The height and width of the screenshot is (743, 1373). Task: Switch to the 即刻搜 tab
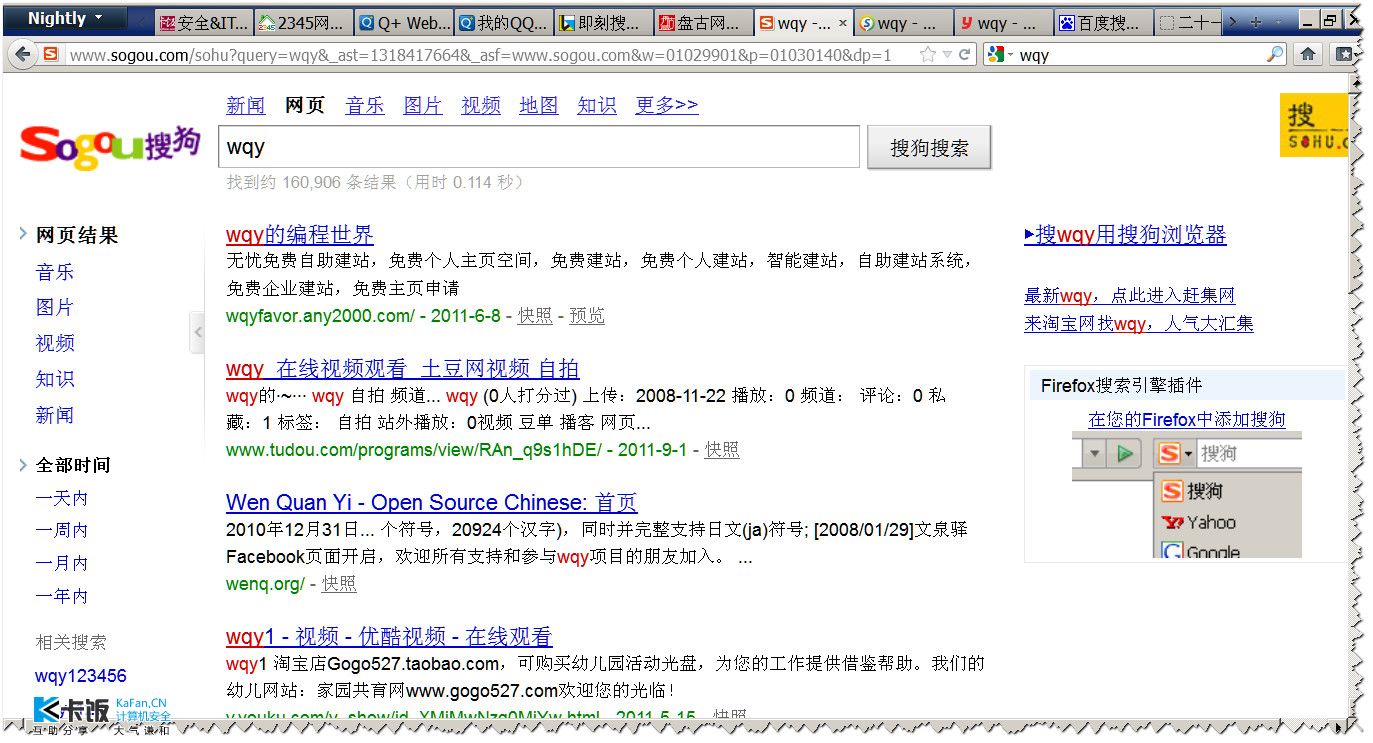(x=603, y=22)
